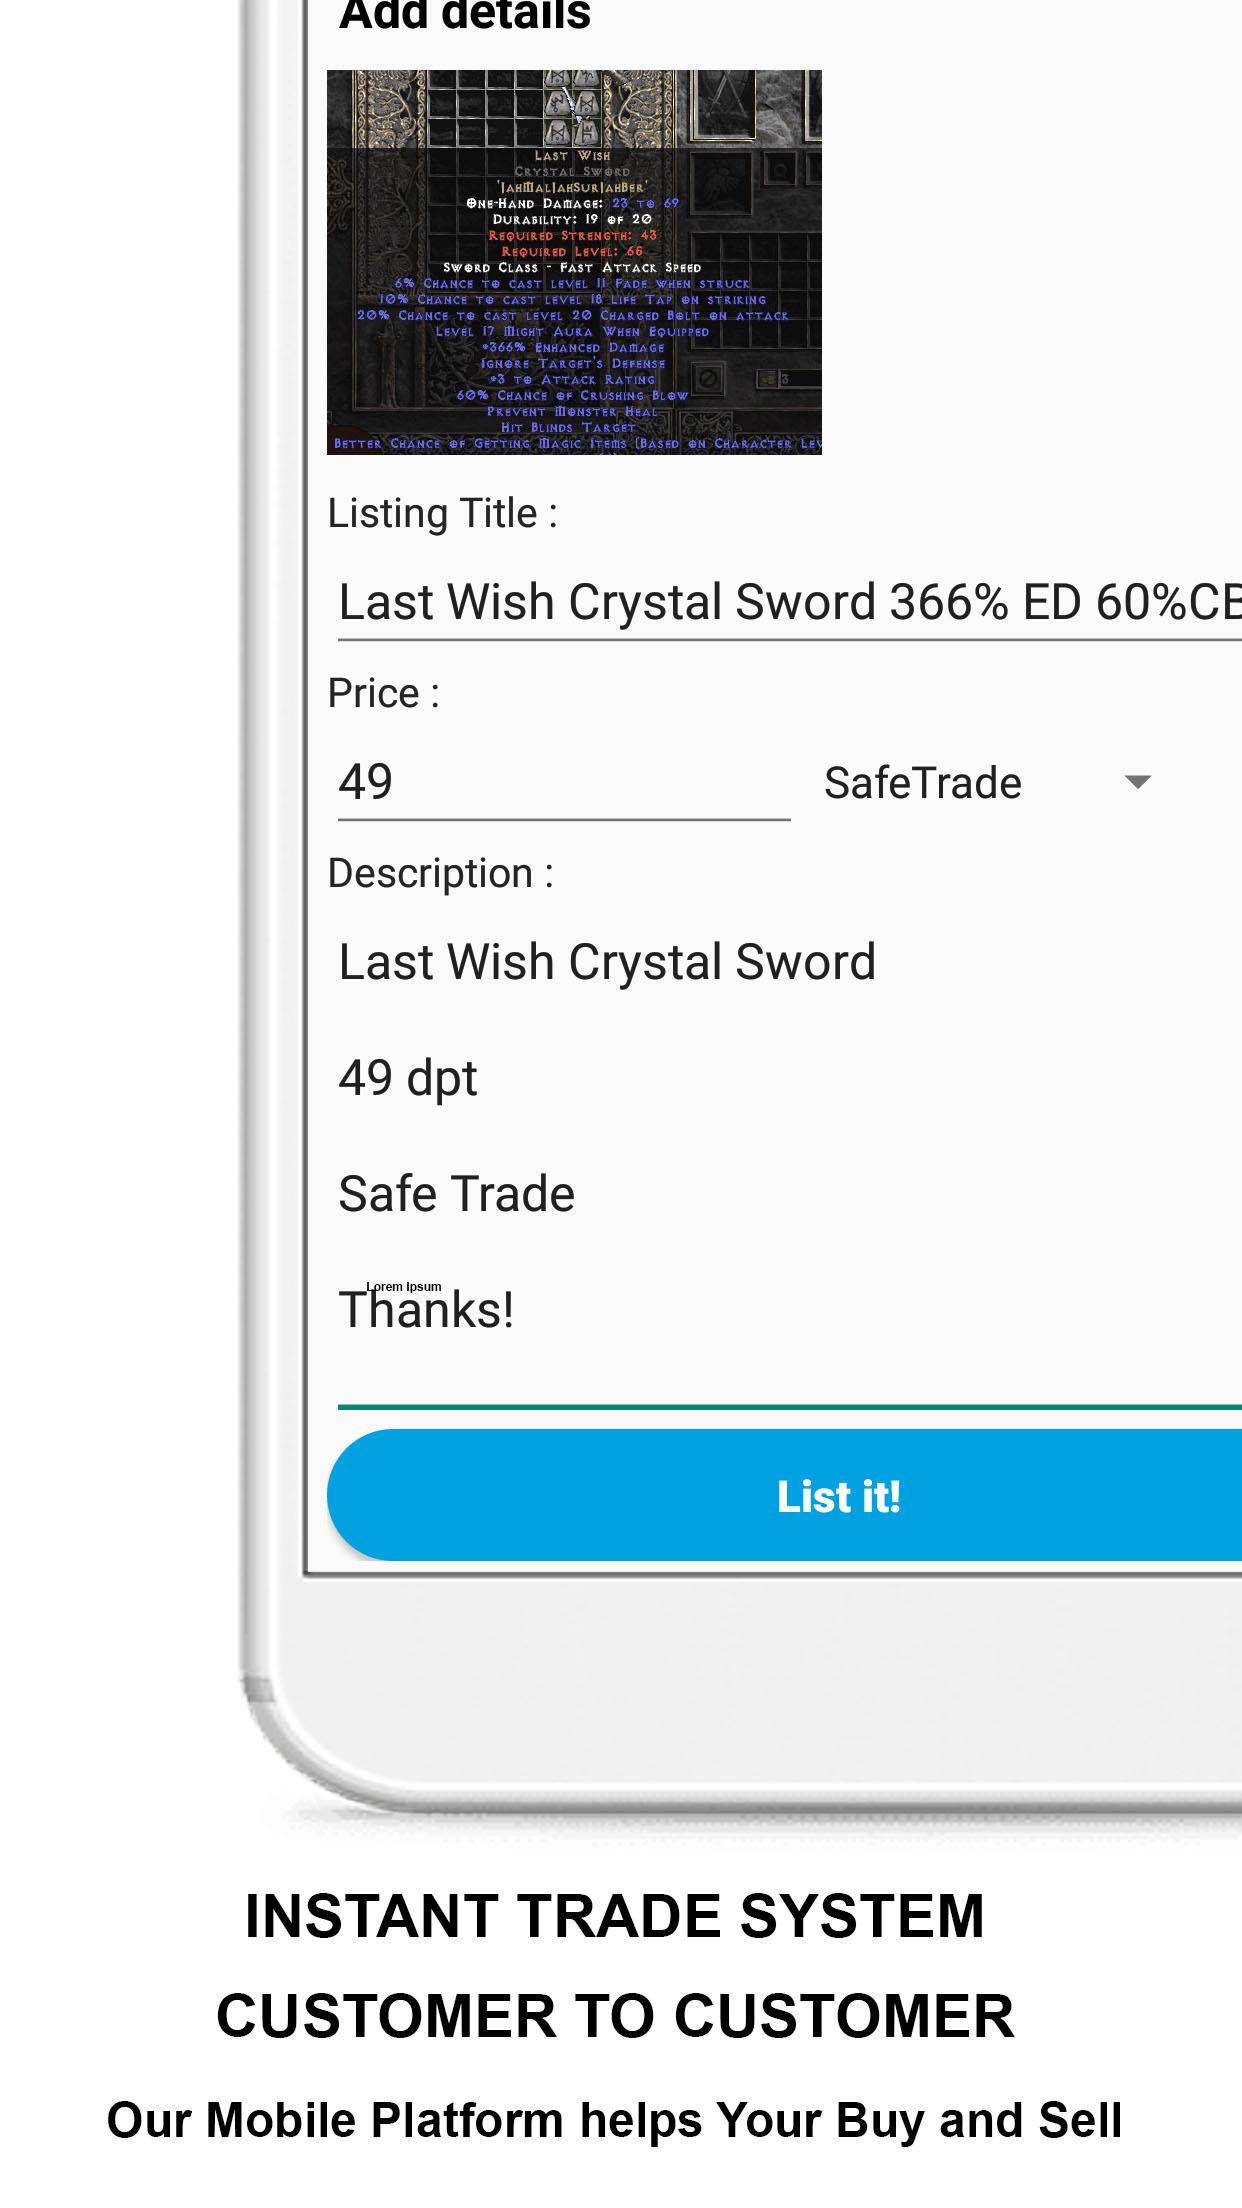This screenshot has width=1242, height=2208.
Task: Click the INSTANT TRADE SYSTEM headline
Action: pyautogui.click(x=615, y=1917)
